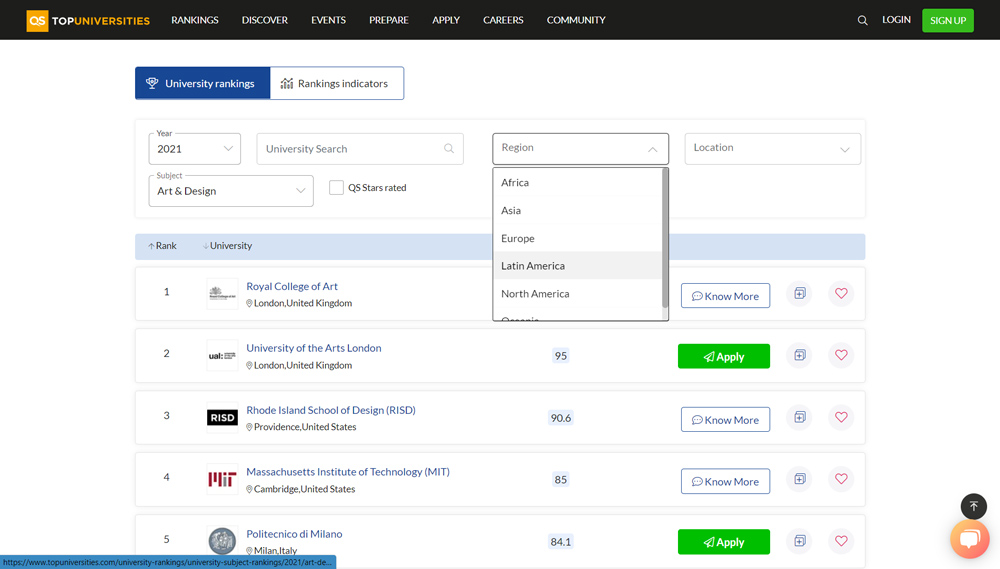
Task: Select North America from Region list
Action: 578,293
